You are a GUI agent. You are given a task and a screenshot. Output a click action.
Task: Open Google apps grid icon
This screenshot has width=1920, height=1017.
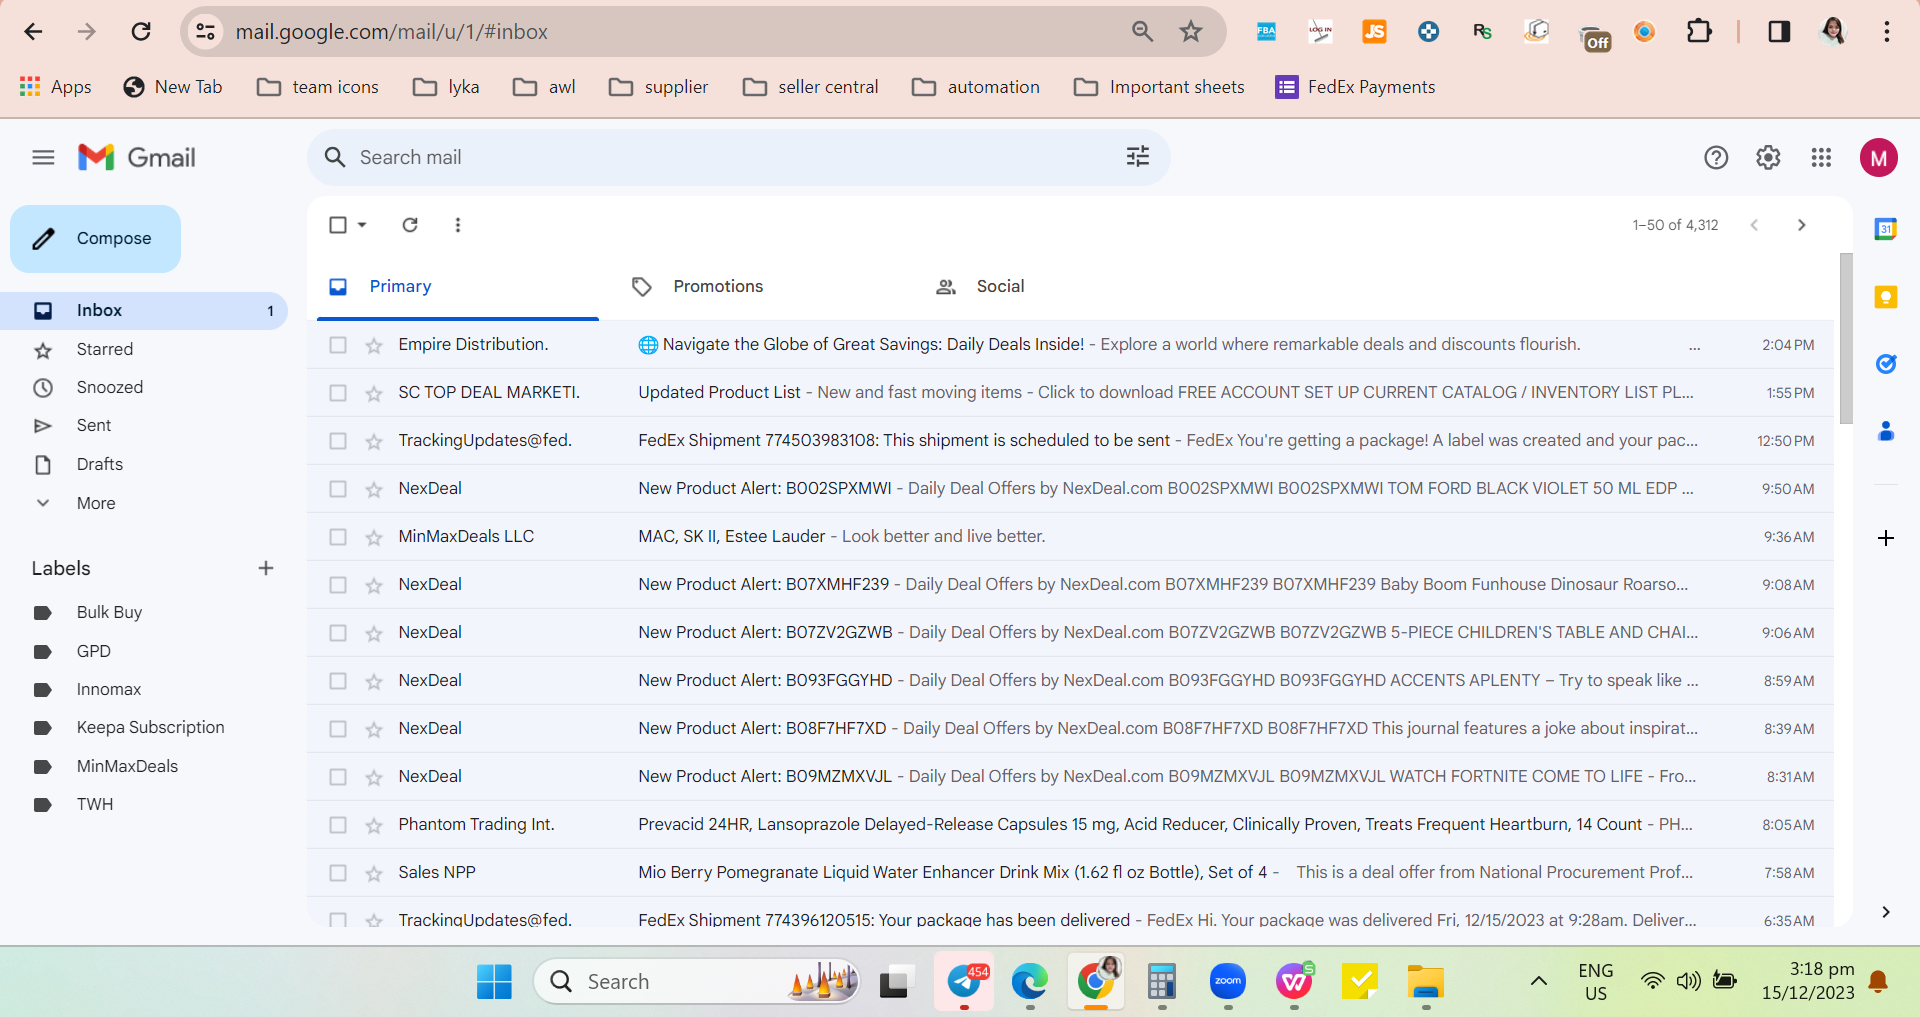tap(1821, 157)
